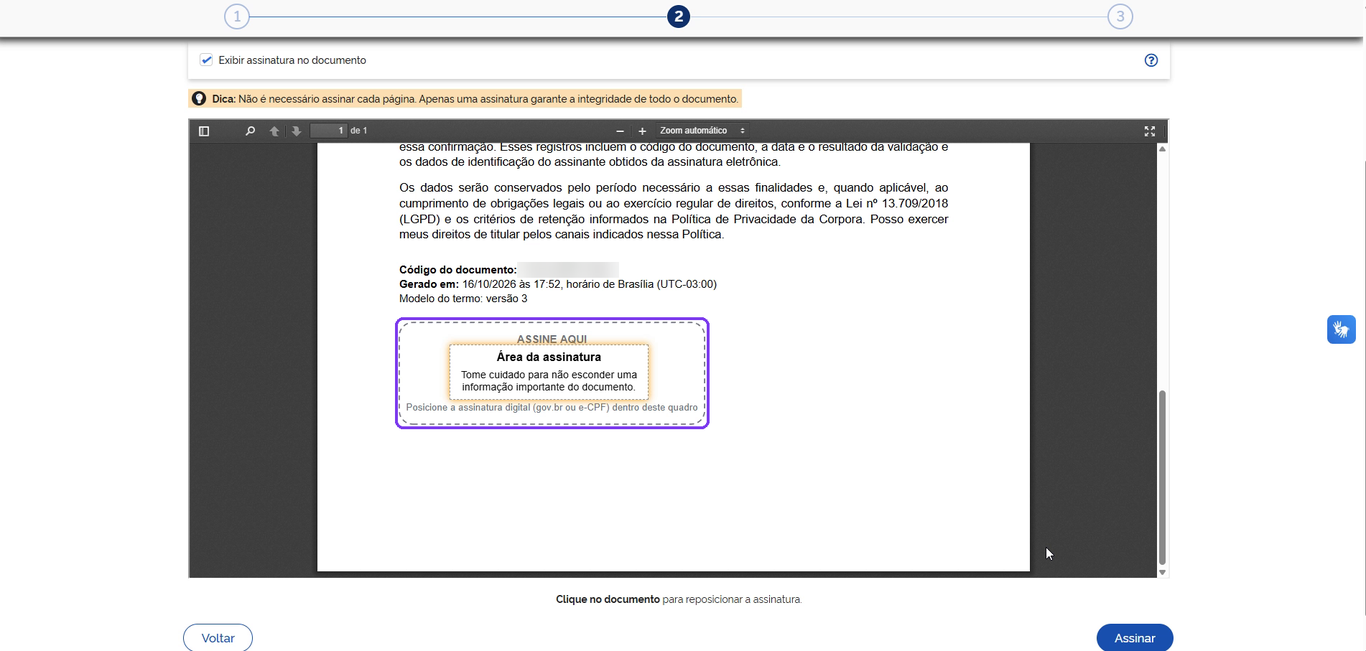Click the scrollbar down arrow
1366x651 pixels.
click(x=1162, y=572)
